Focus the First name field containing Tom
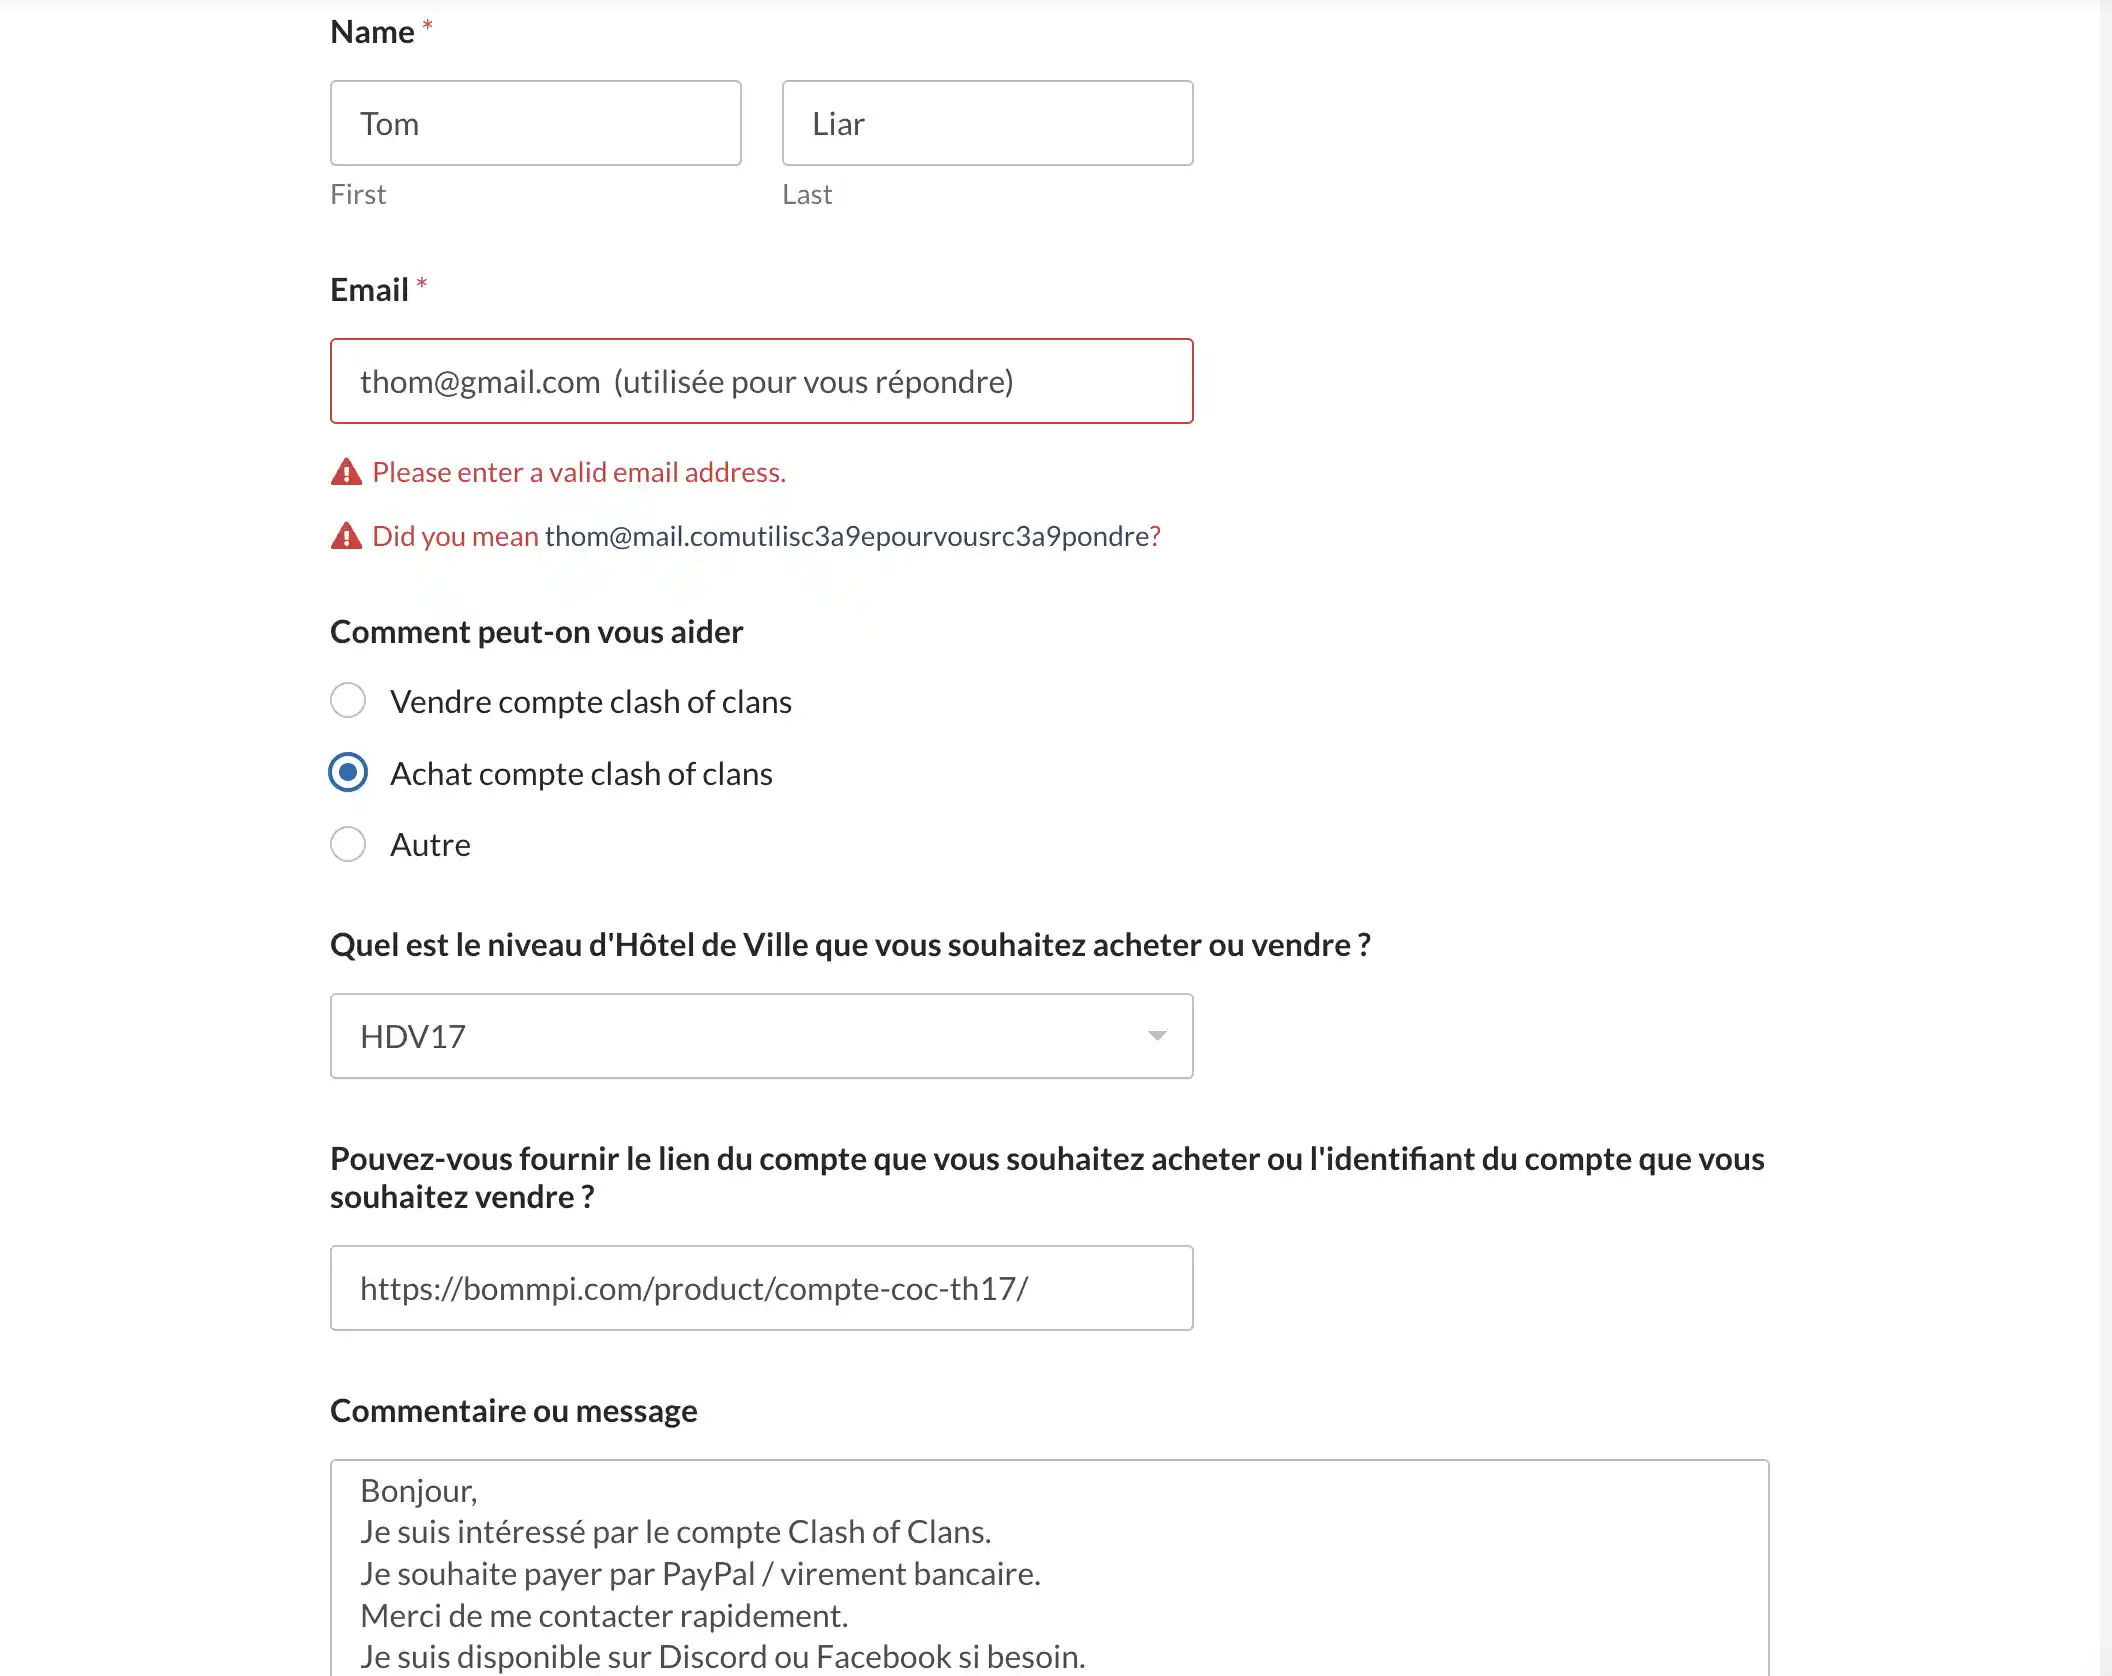Viewport: 2112px width, 1676px height. (x=536, y=123)
